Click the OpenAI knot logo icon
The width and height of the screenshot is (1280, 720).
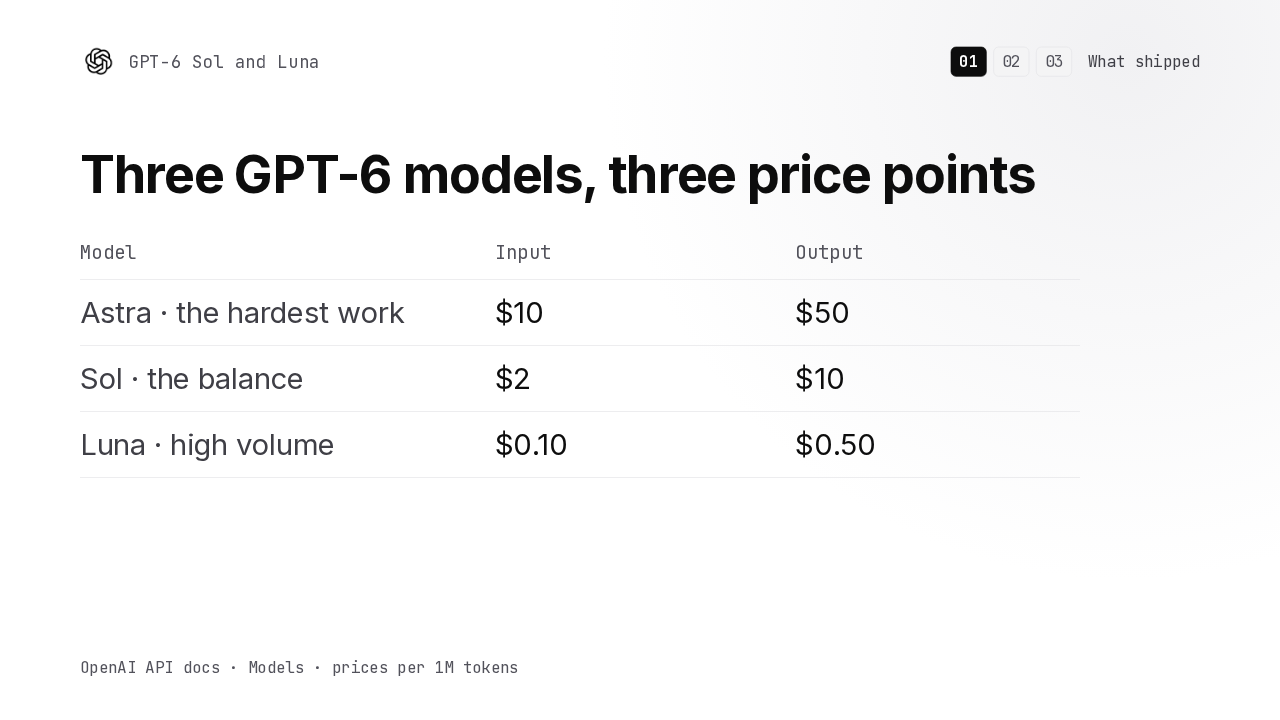coord(99,62)
